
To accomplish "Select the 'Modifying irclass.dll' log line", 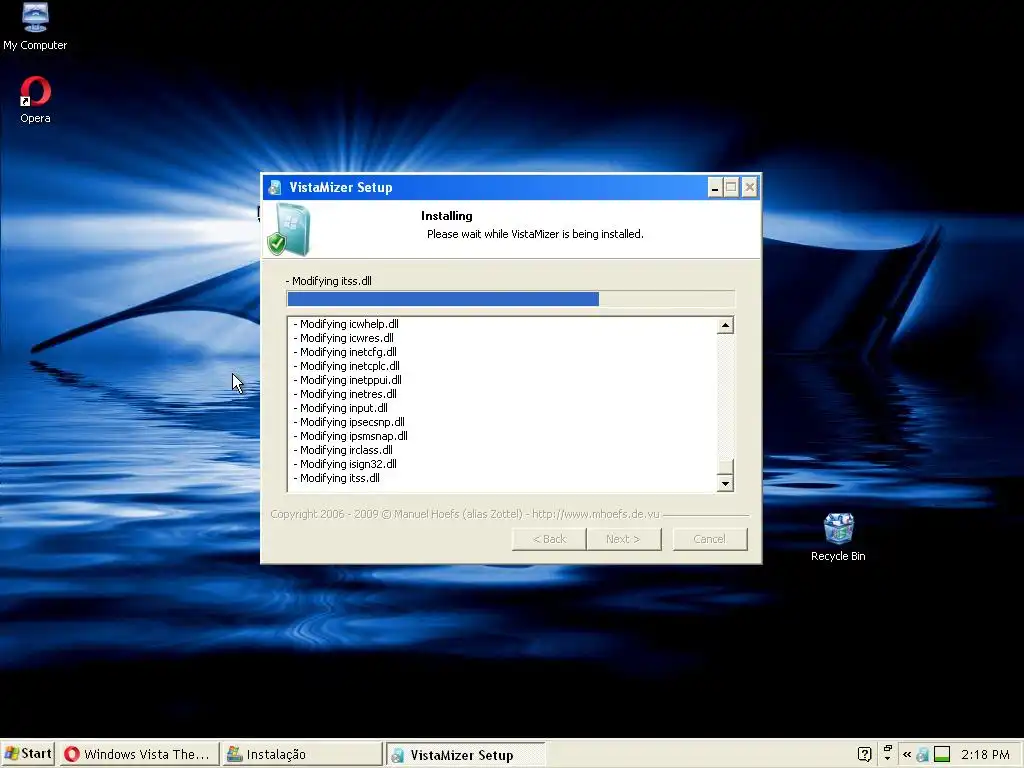I will point(343,450).
